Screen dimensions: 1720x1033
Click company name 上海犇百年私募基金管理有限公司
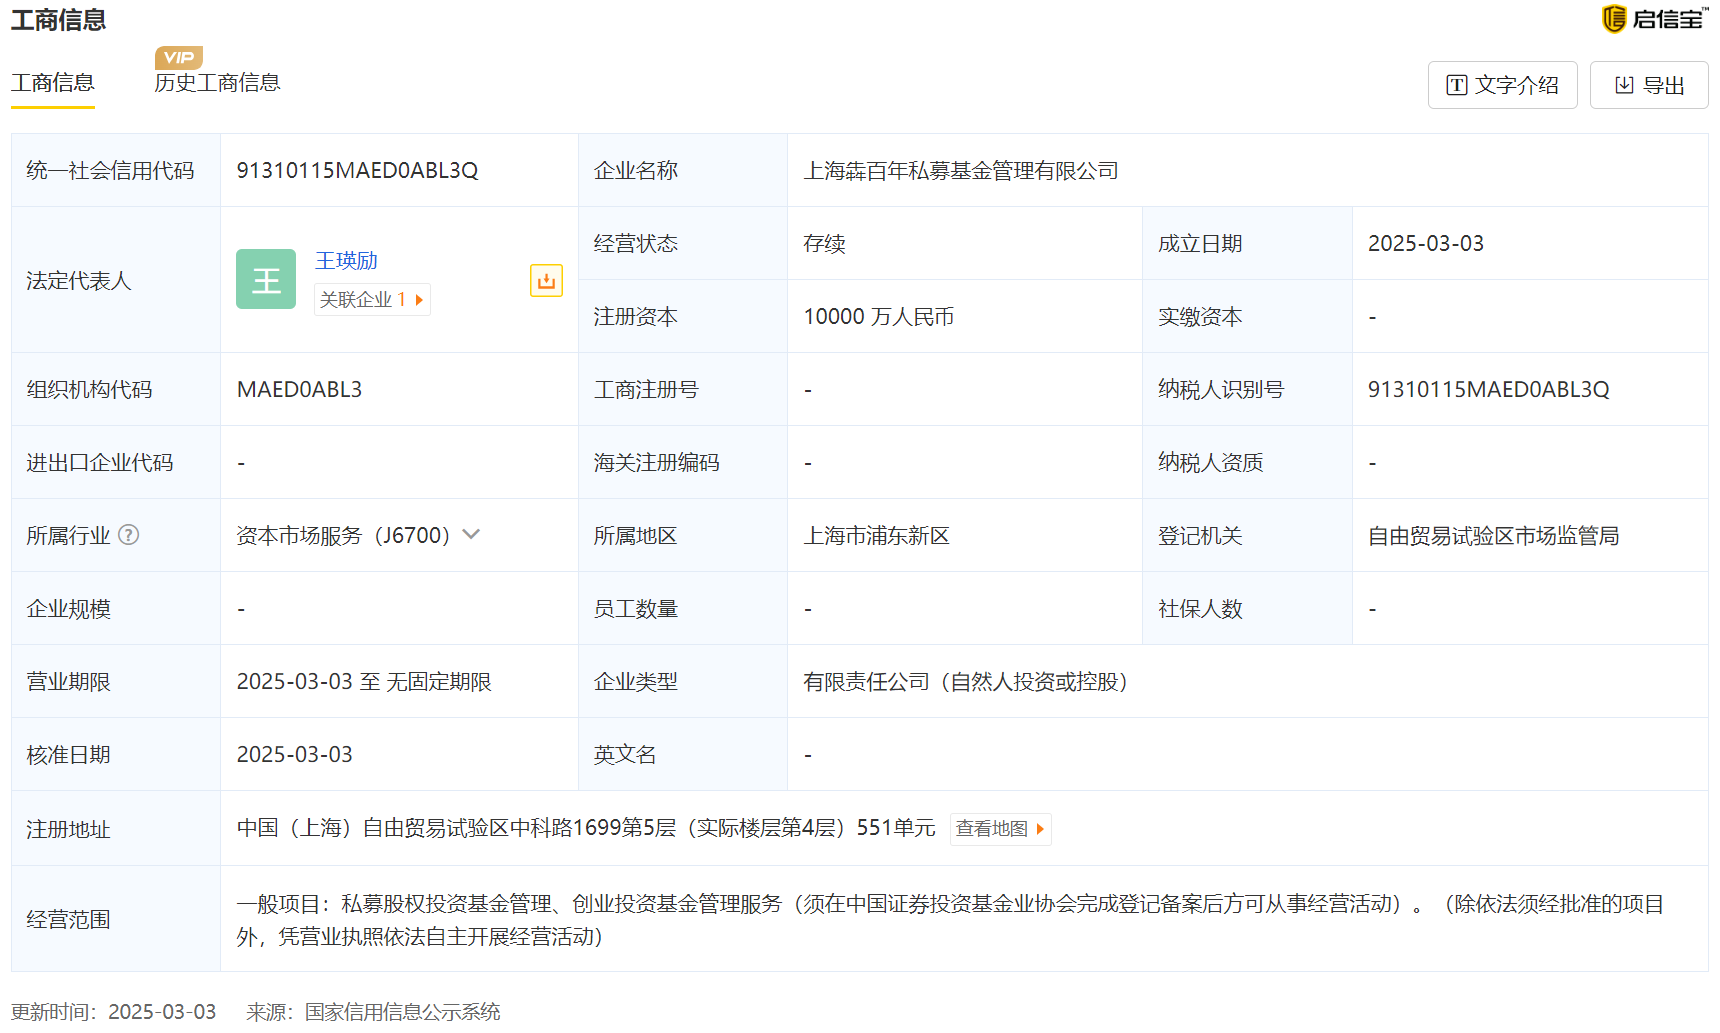pos(961,171)
